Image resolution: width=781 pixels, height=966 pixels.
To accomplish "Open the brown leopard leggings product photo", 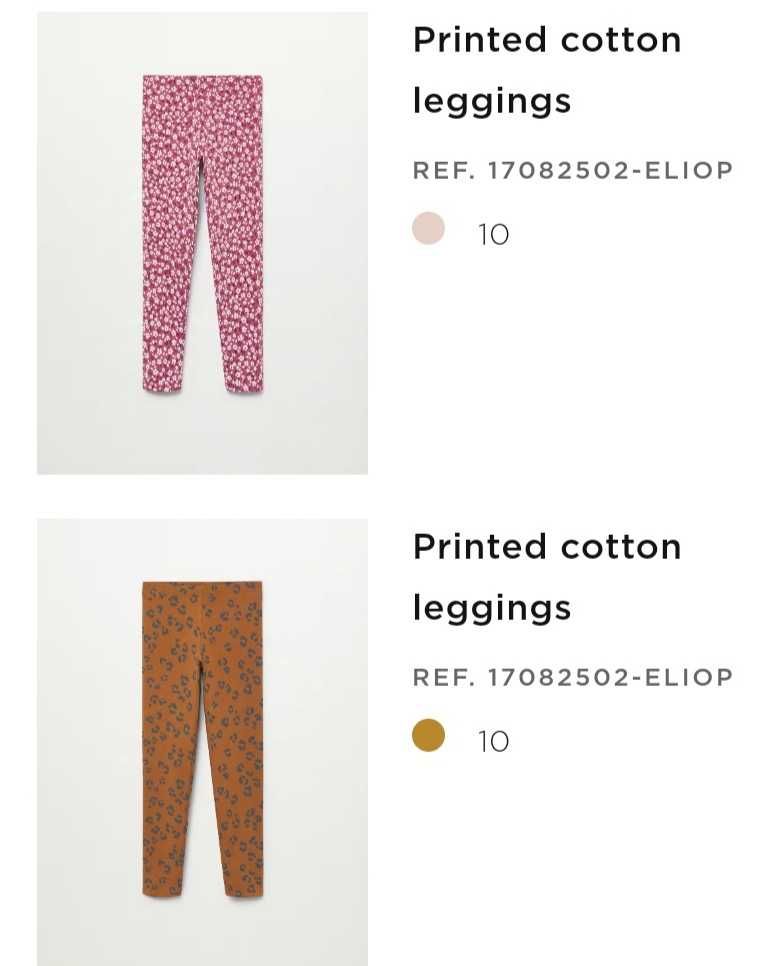I will coord(203,742).
